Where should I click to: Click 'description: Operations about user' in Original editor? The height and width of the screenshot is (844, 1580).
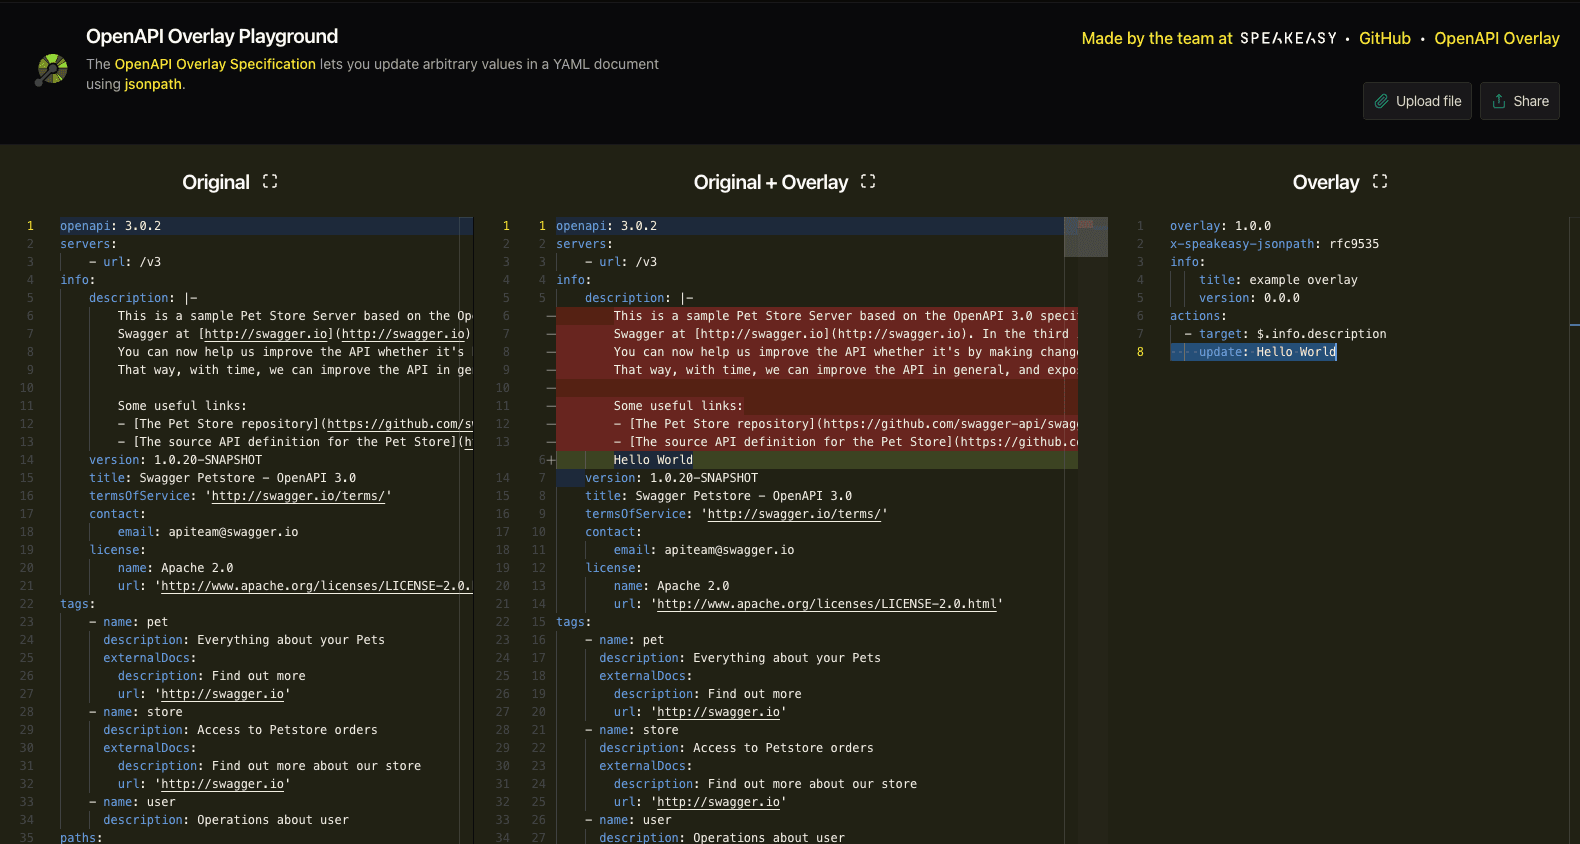click(x=226, y=820)
